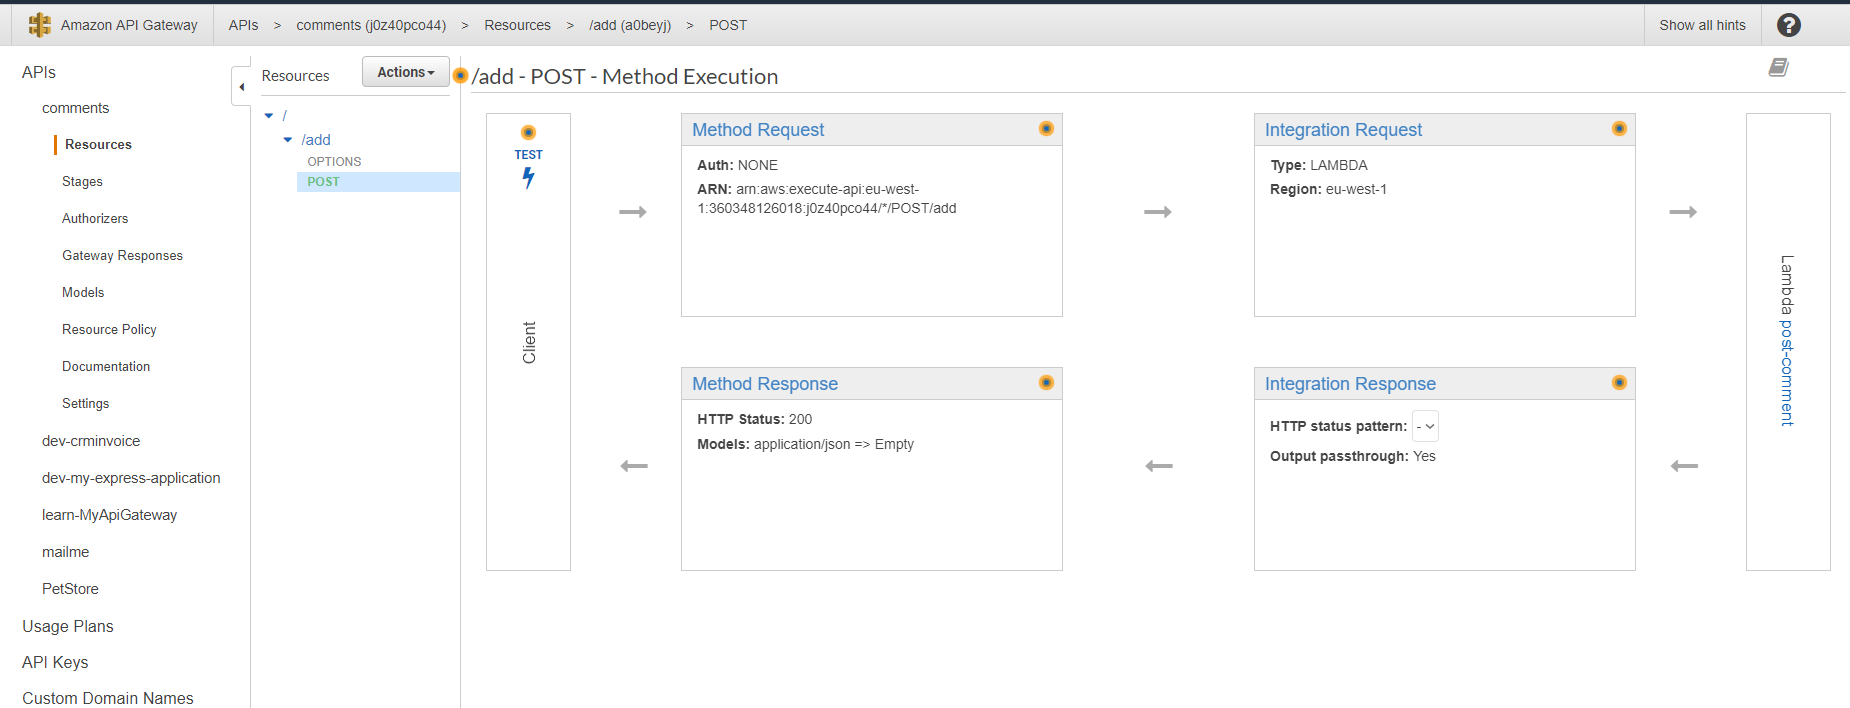1850x708 pixels.
Task: Open the Integration Response settings link
Action: point(1350,384)
